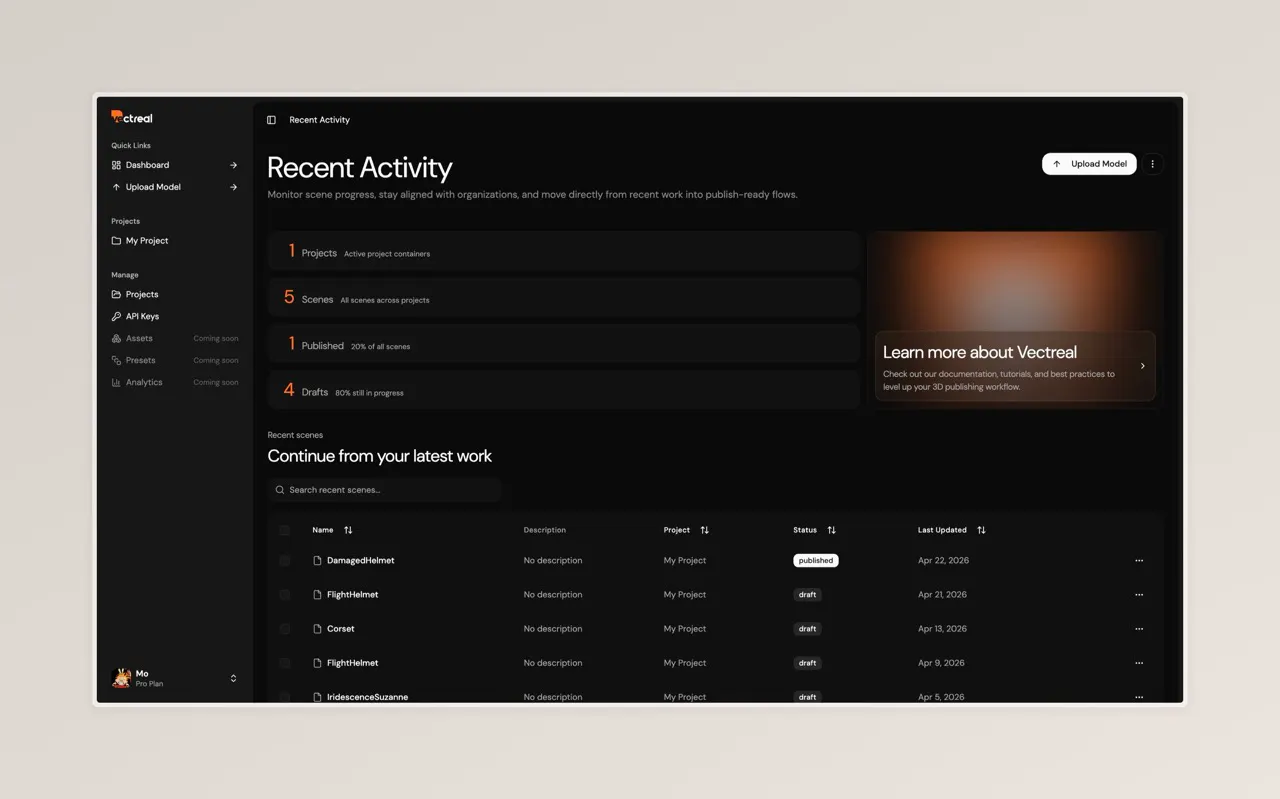Click the Description column header
Screen dimensions: 1280x799
click(545, 530)
